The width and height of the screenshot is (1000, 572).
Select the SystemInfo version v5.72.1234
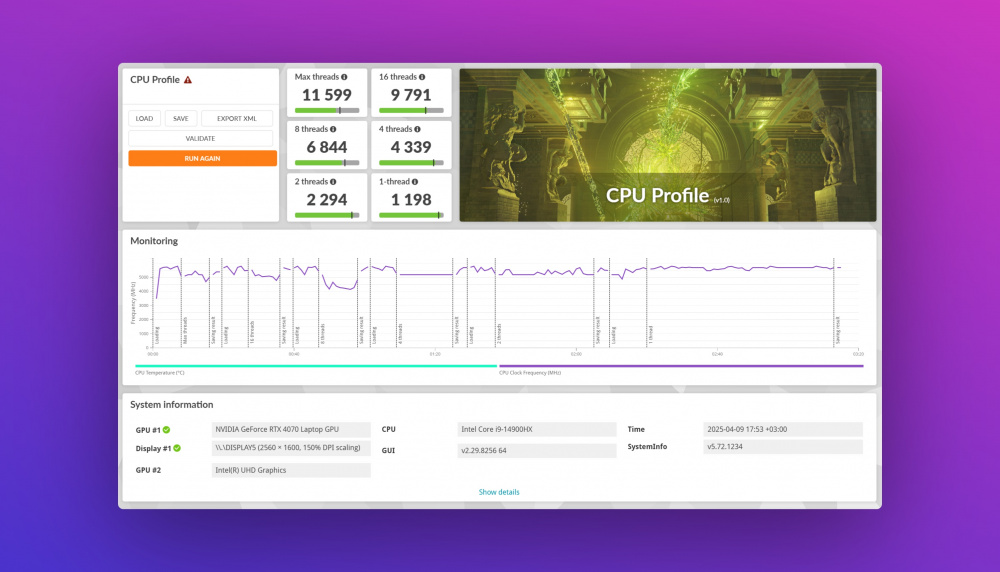point(783,446)
